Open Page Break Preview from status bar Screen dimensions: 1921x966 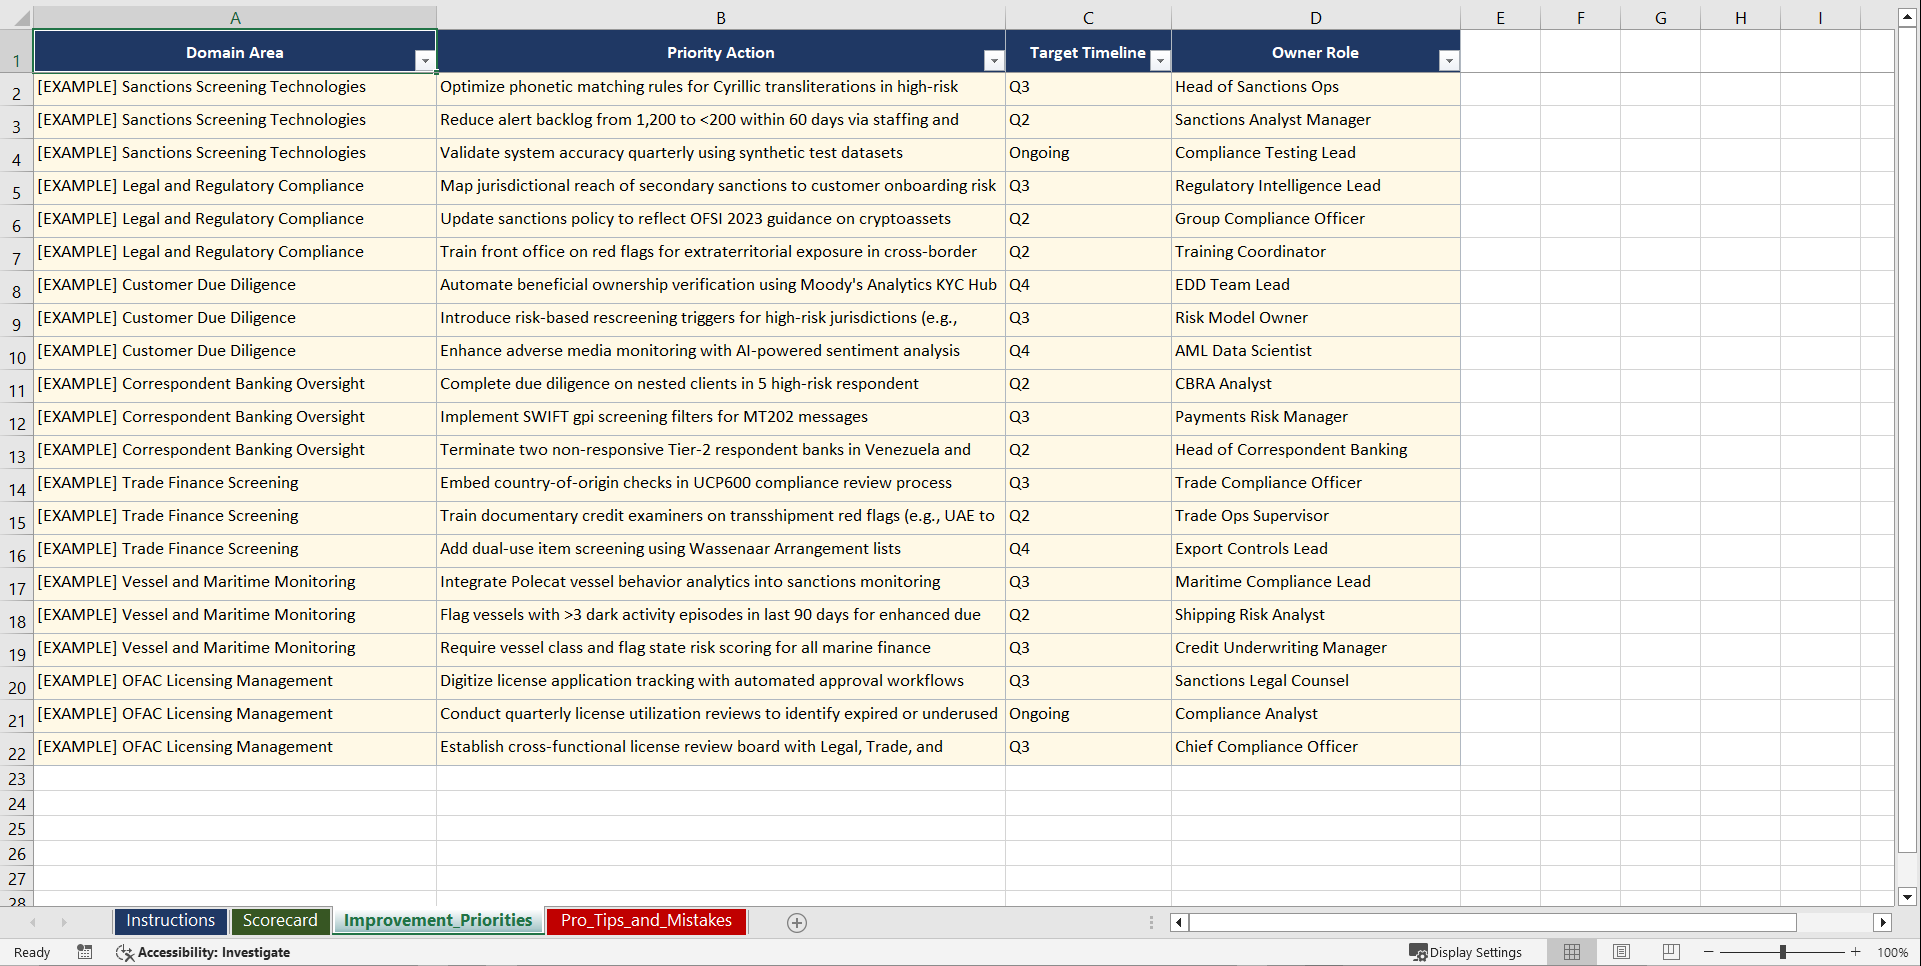click(1670, 952)
